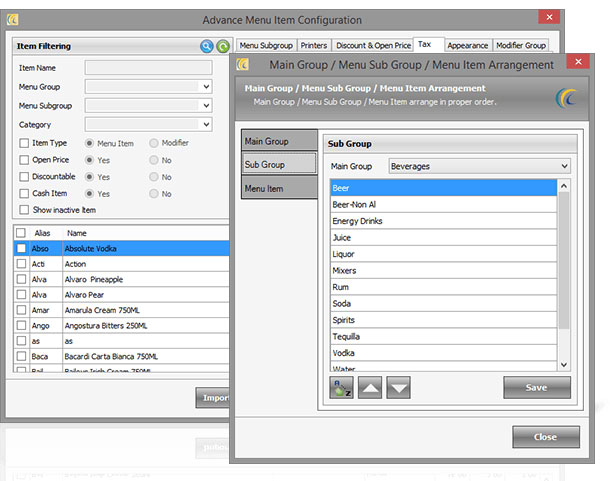Click the Item Name input field

(x=148, y=68)
